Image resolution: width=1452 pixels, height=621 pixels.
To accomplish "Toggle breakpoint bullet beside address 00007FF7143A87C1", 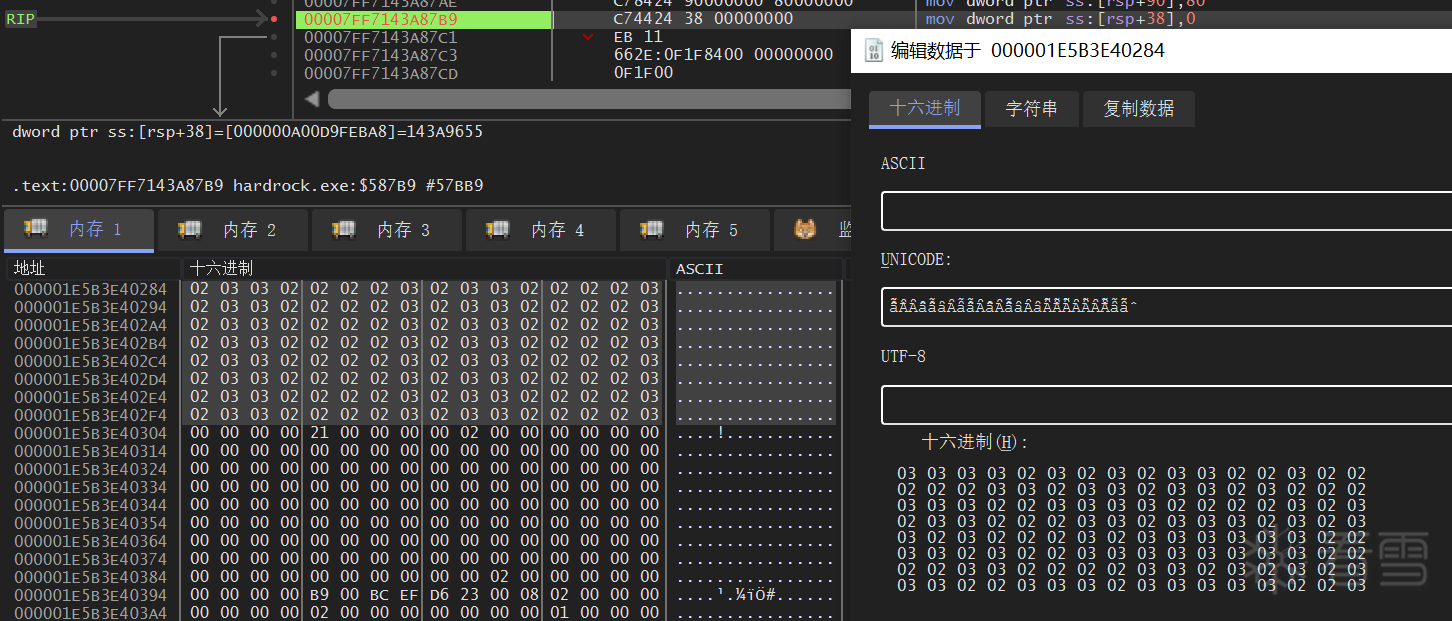I will pos(274,37).
